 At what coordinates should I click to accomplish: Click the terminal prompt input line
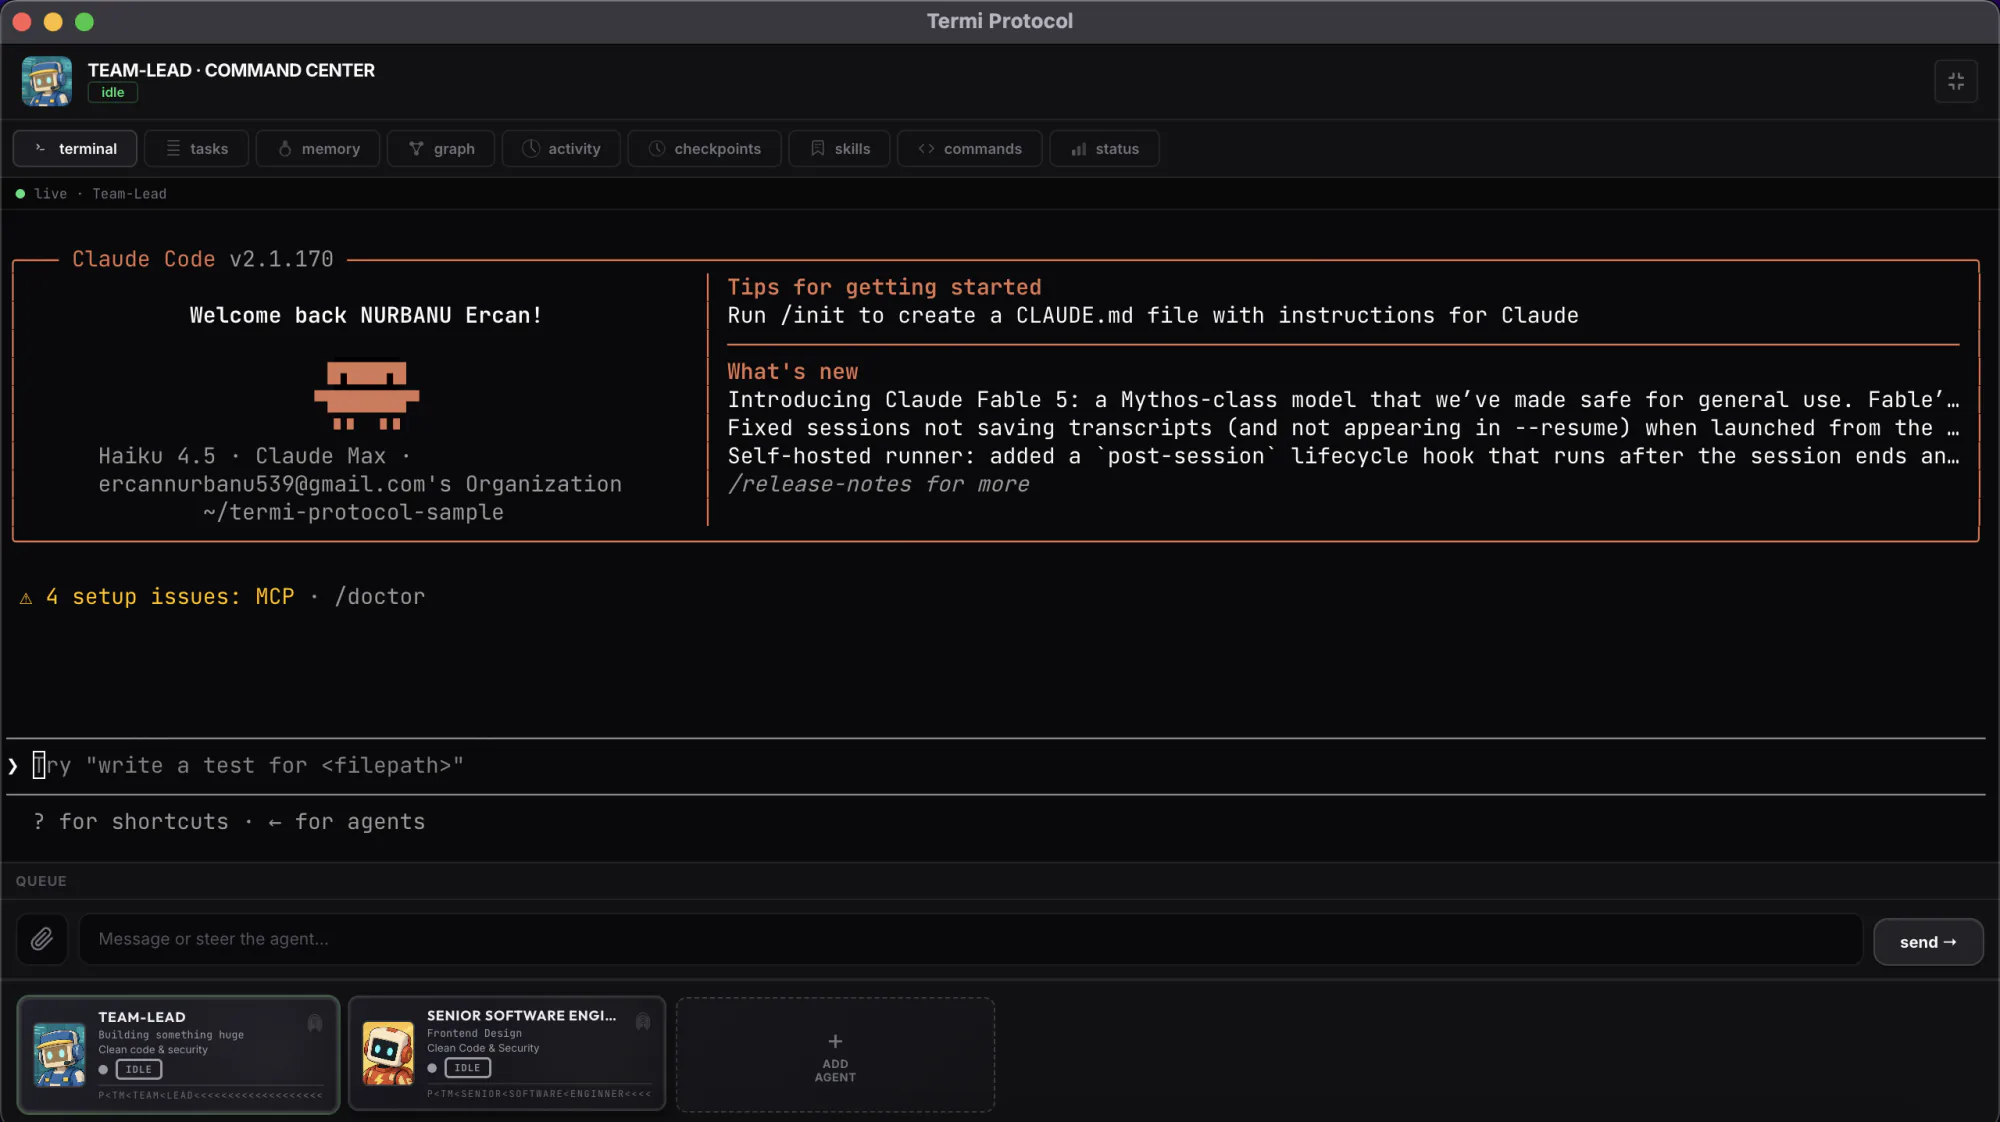[995, 766]
